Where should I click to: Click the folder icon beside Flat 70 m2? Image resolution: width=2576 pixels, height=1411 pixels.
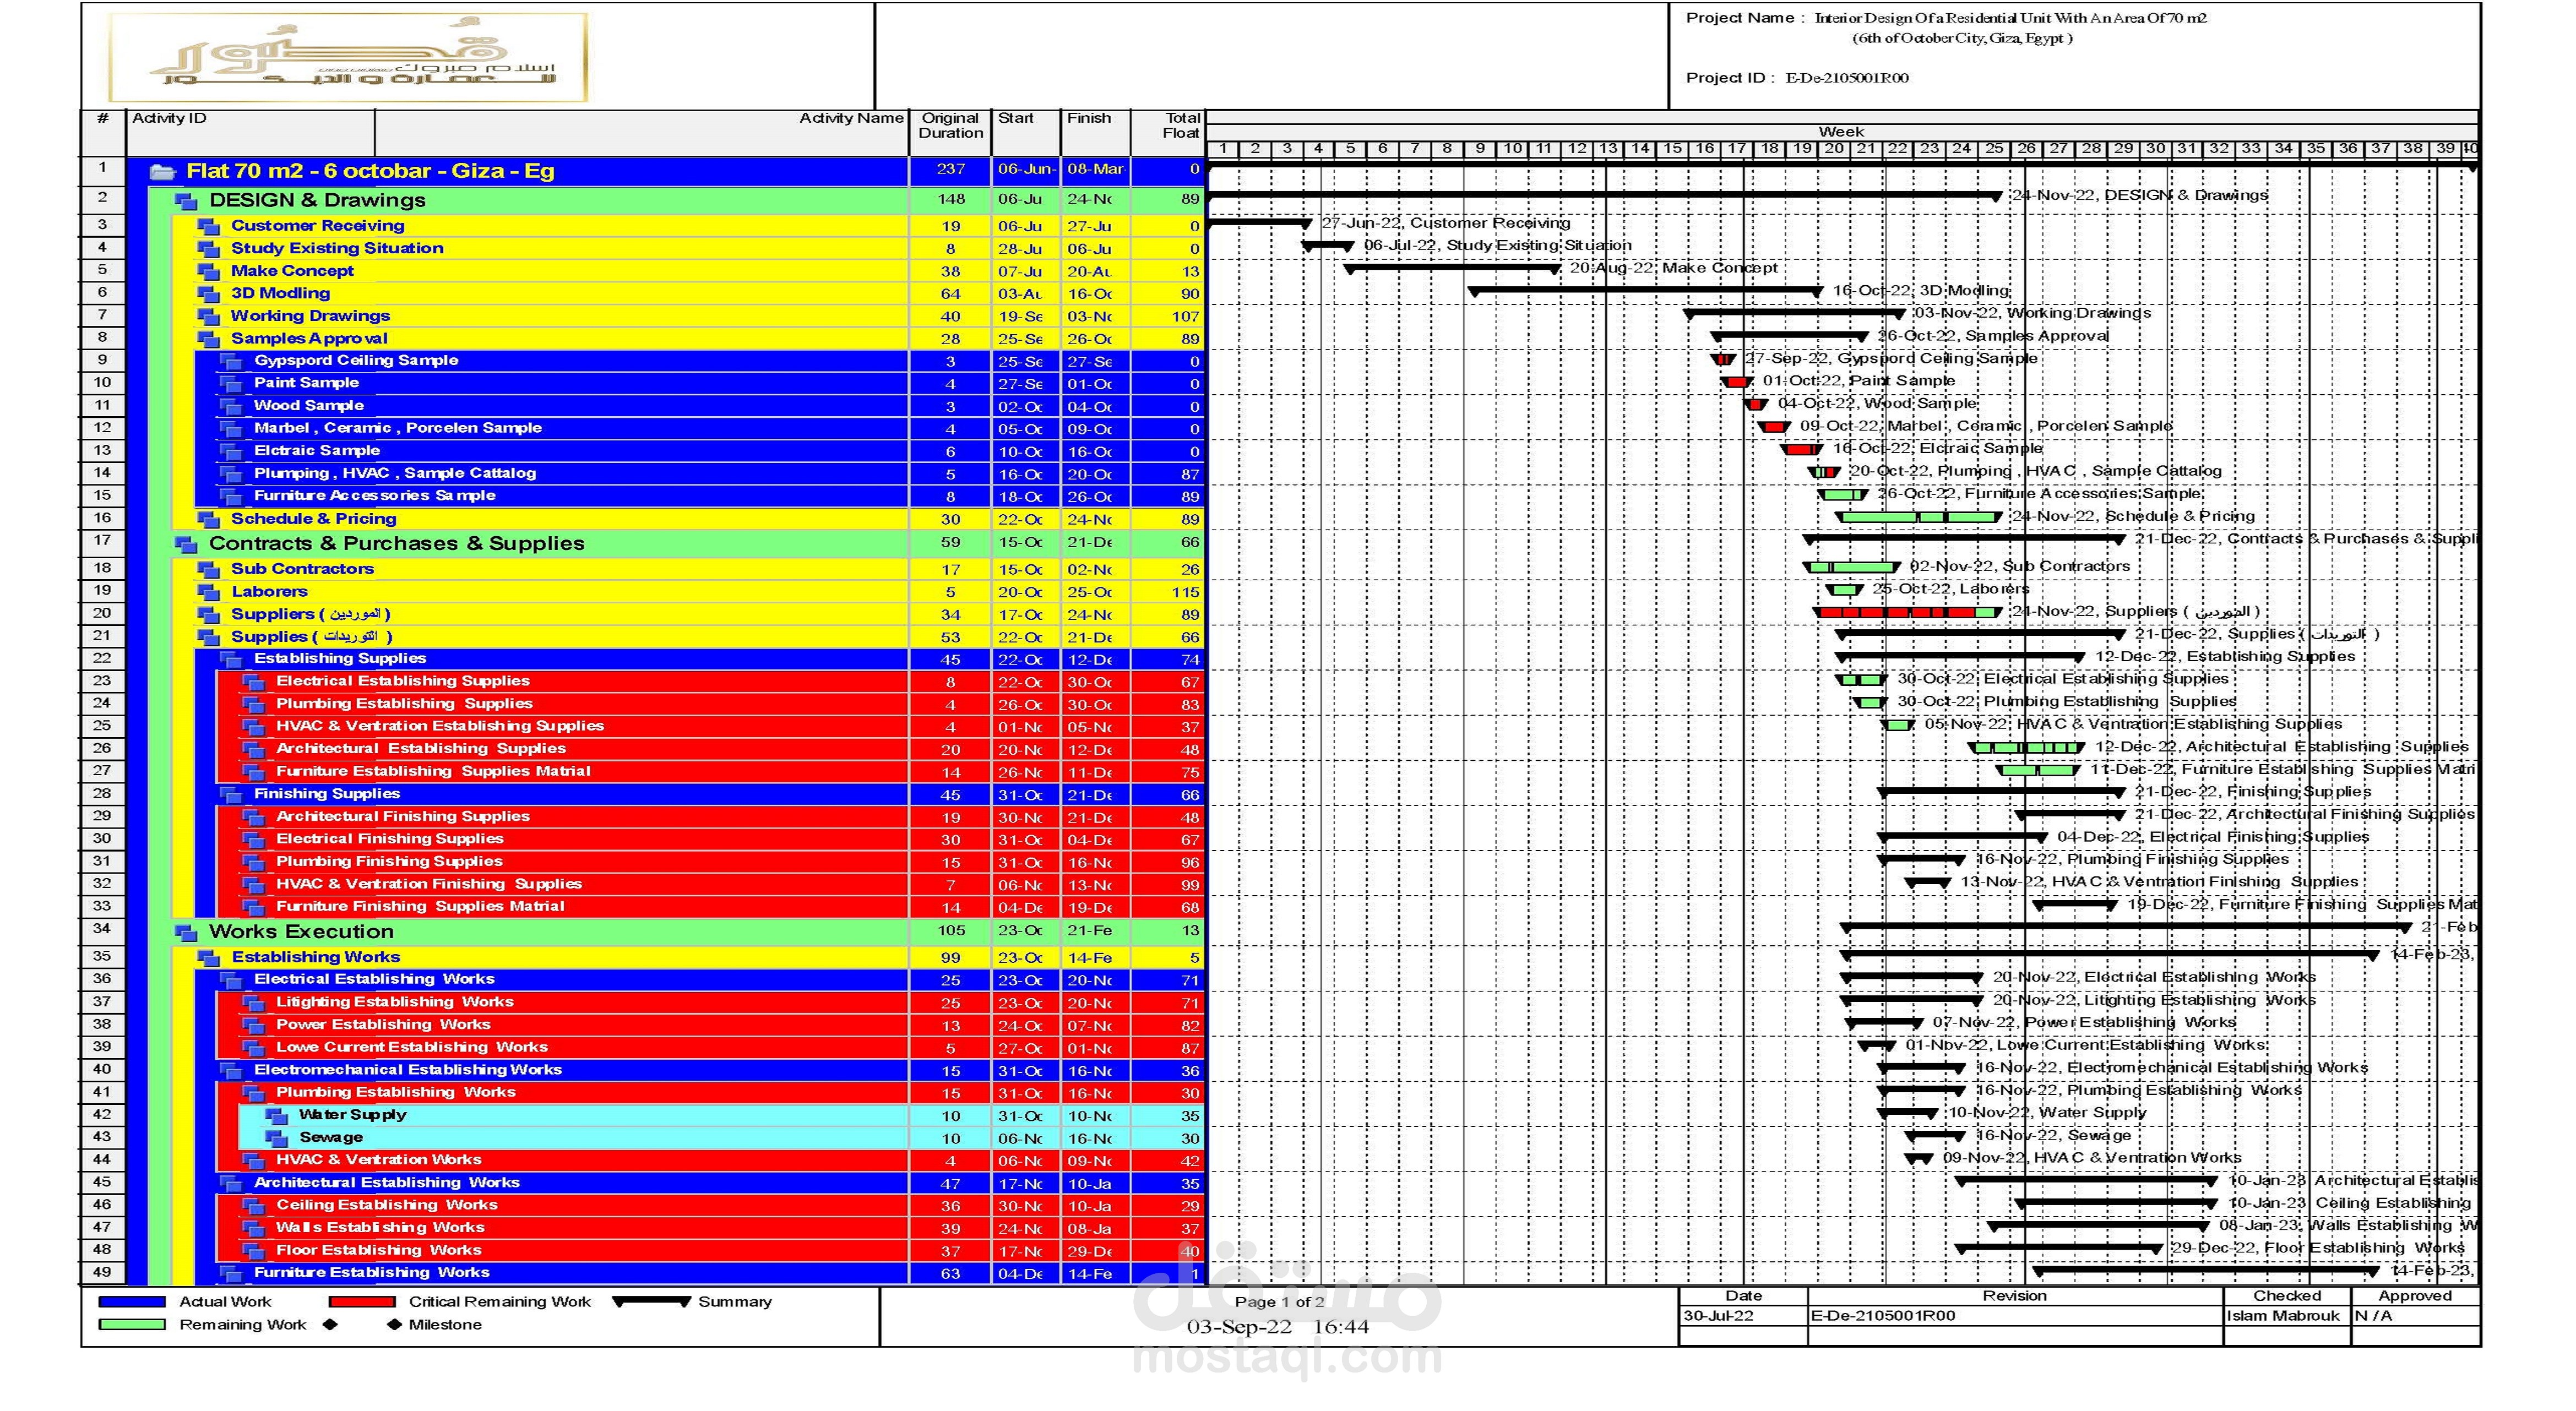162,172
